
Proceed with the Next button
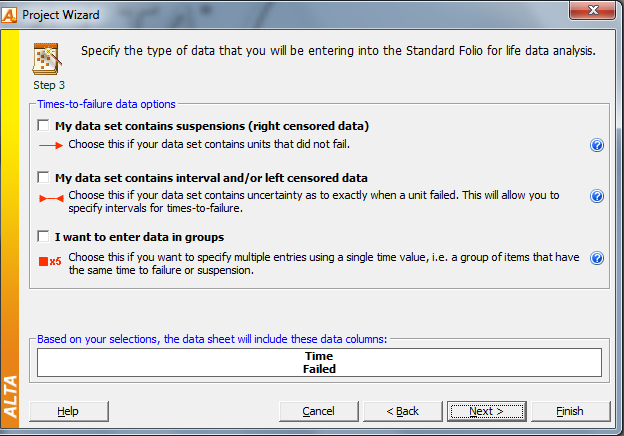(x=486, y=411)
